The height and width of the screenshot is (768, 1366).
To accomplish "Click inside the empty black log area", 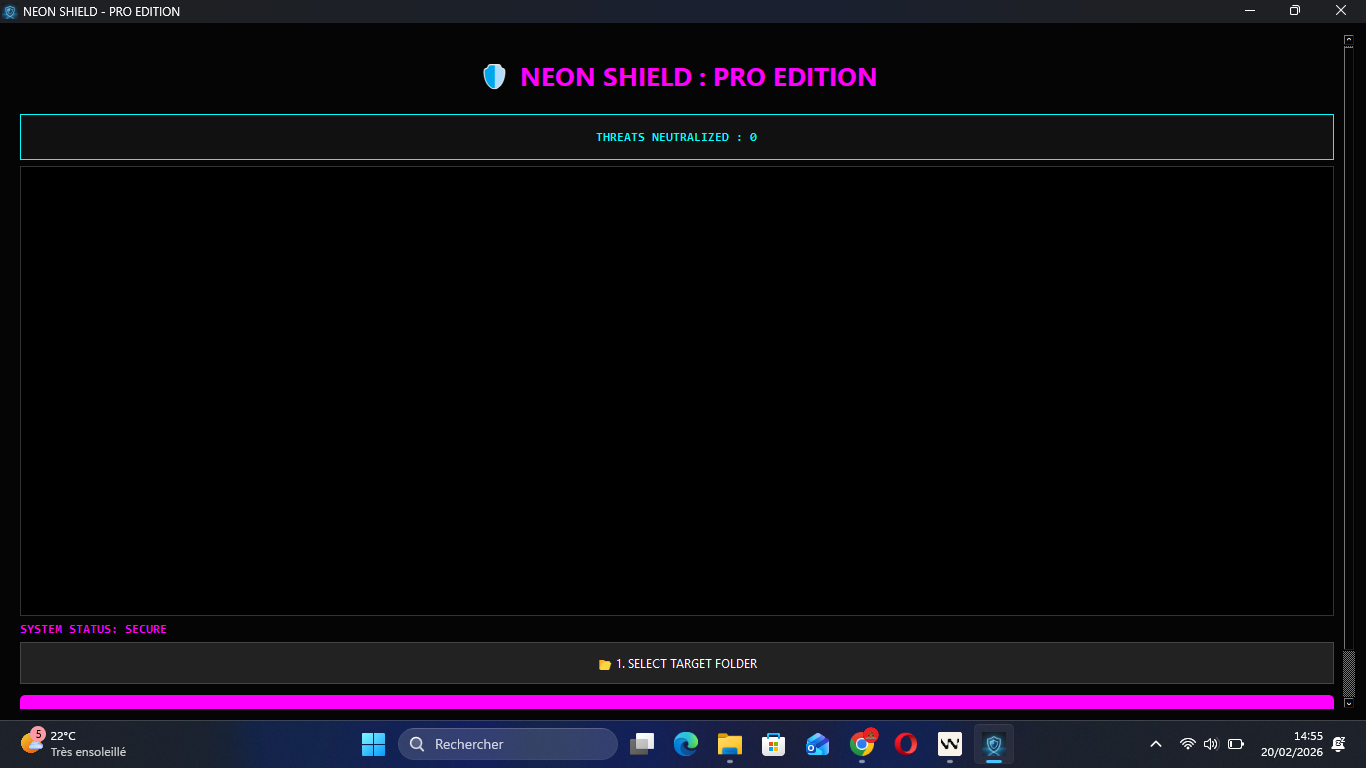I will click(x=677, y=391).
